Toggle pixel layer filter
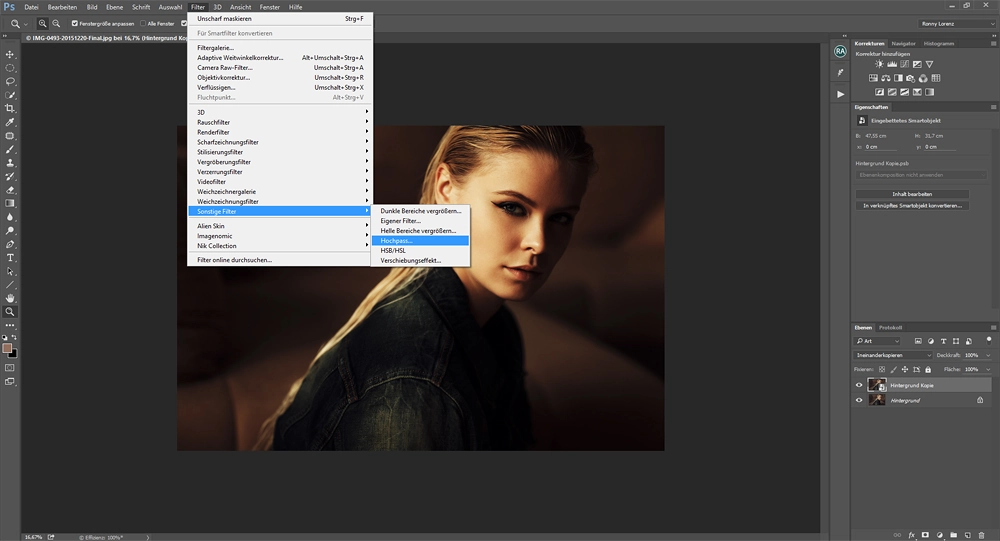 click(918, 341)
